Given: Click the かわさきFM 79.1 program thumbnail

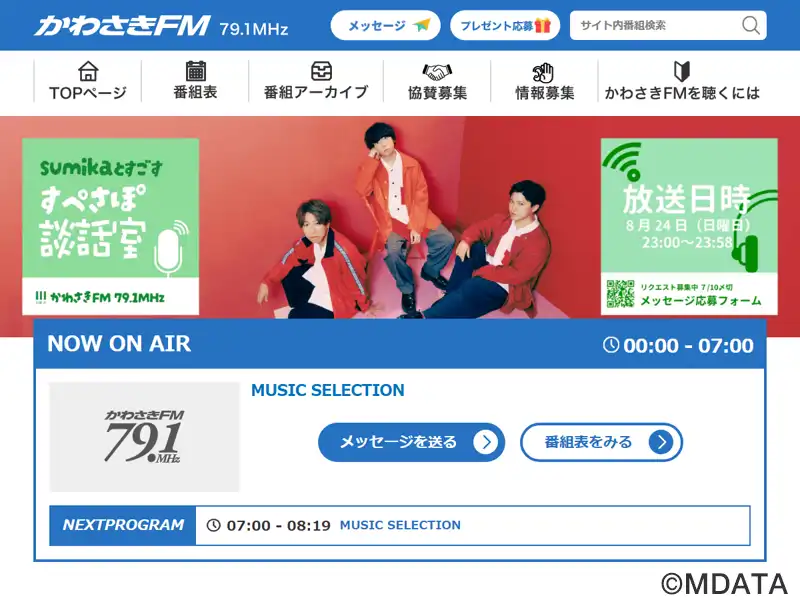Looking at the screenshot, I should [144, 437].
